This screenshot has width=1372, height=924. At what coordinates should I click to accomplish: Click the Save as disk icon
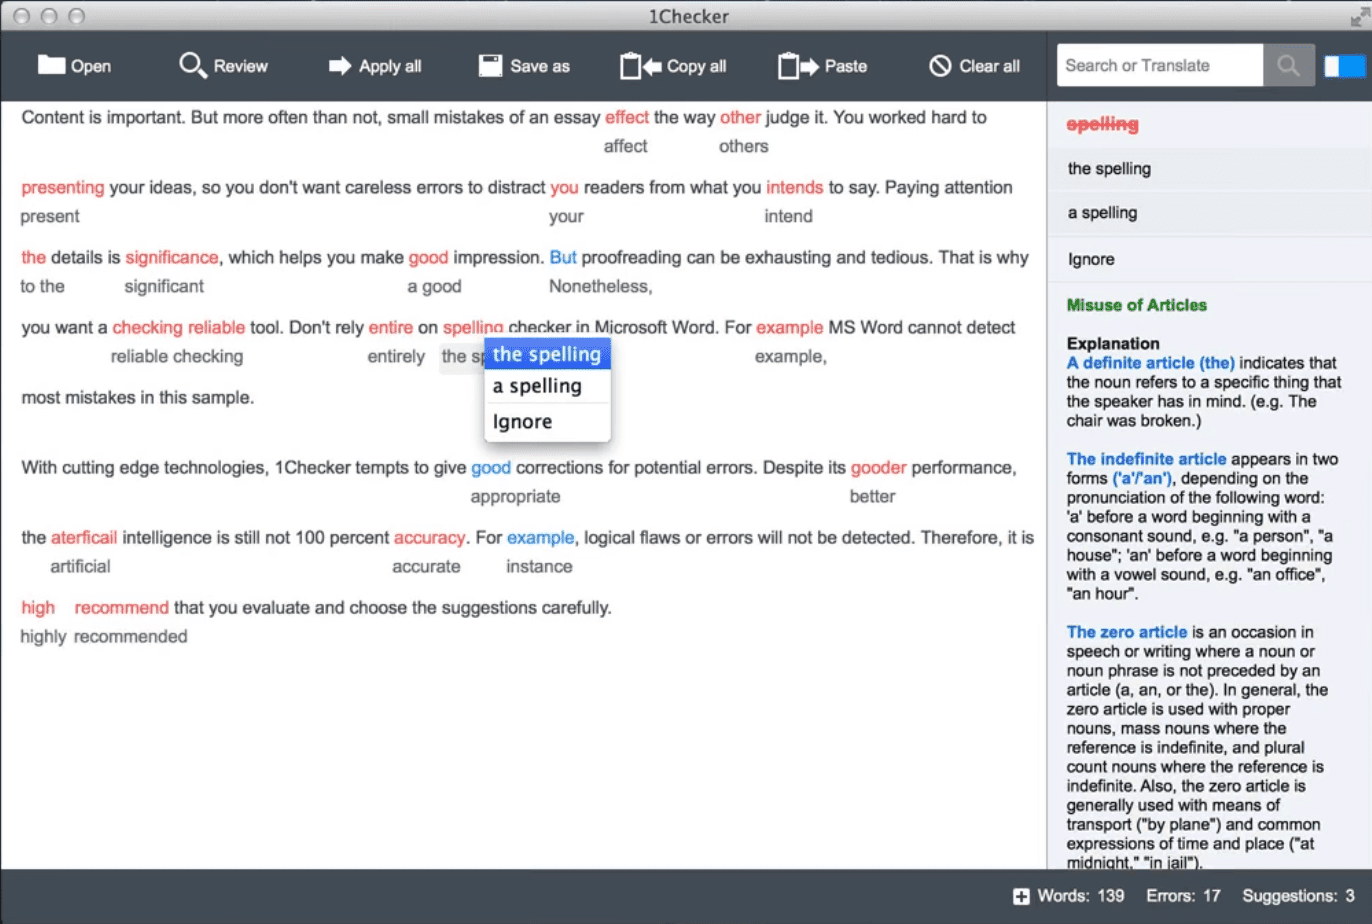tap(490, 66)
